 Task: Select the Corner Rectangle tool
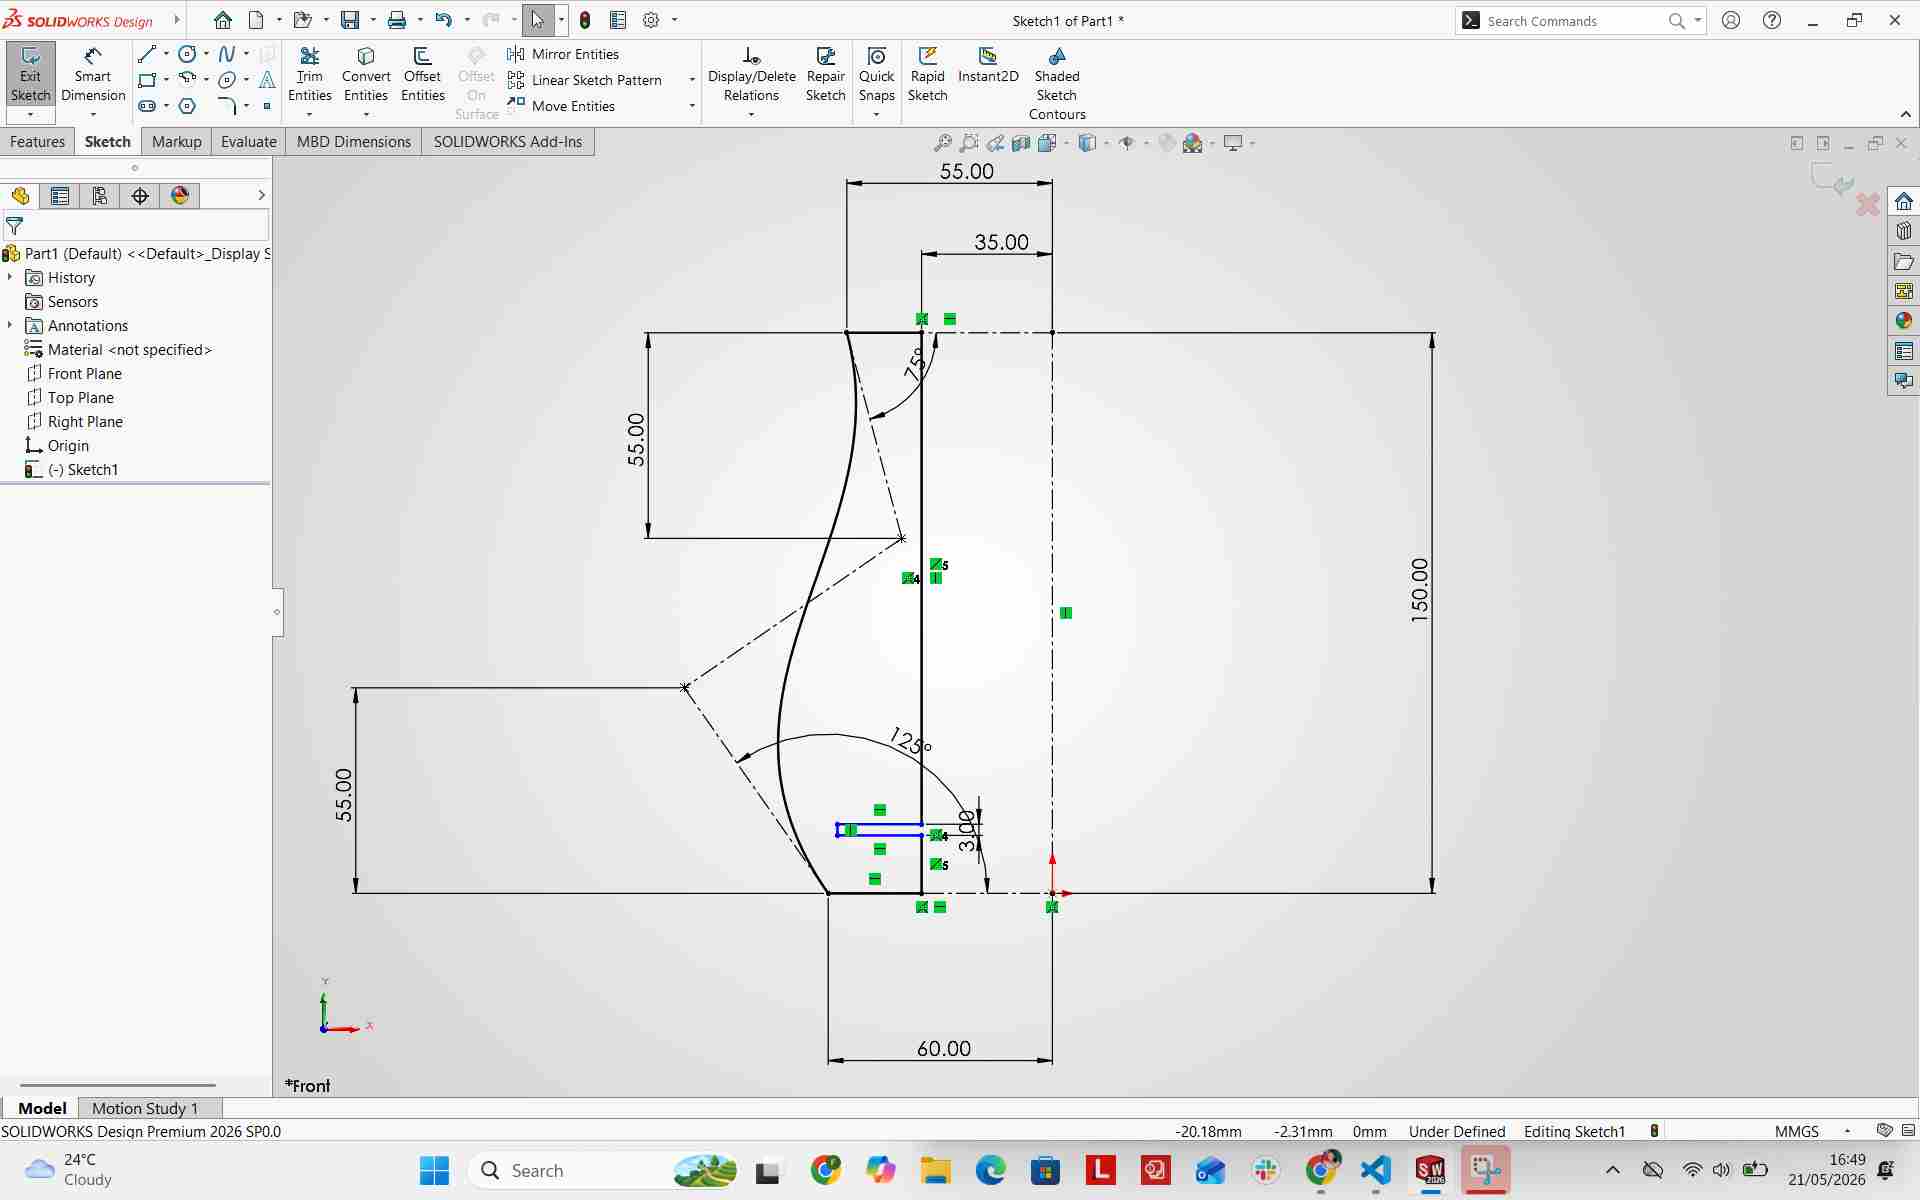pos(147,80)
